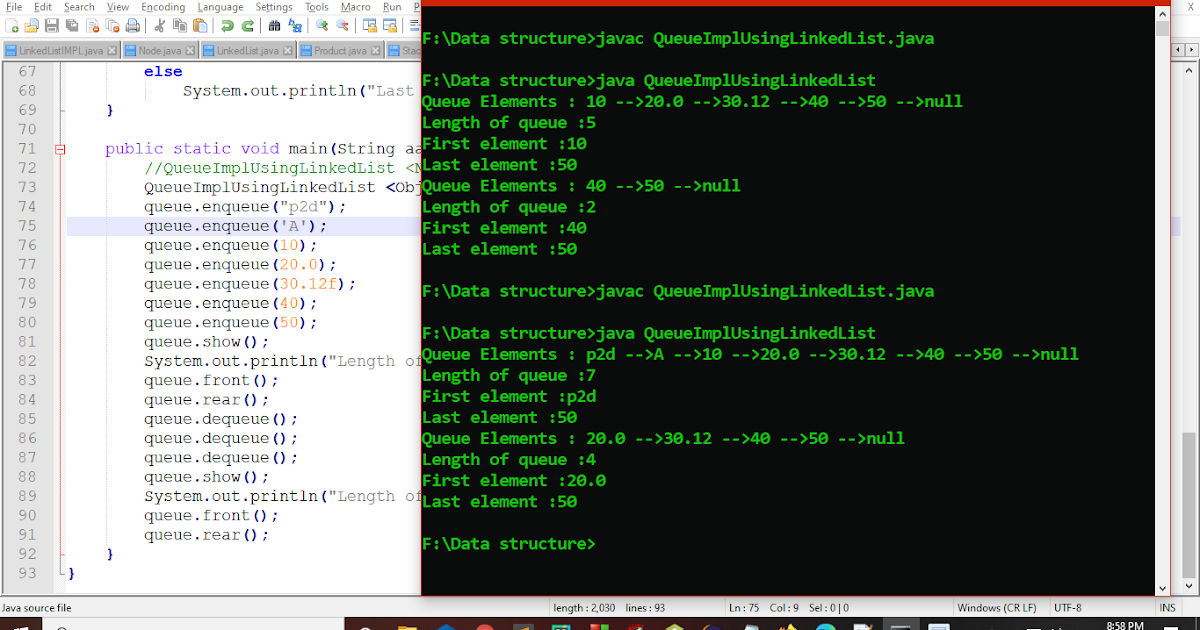
Task: Undo the last edit
Action: (226, 27)
